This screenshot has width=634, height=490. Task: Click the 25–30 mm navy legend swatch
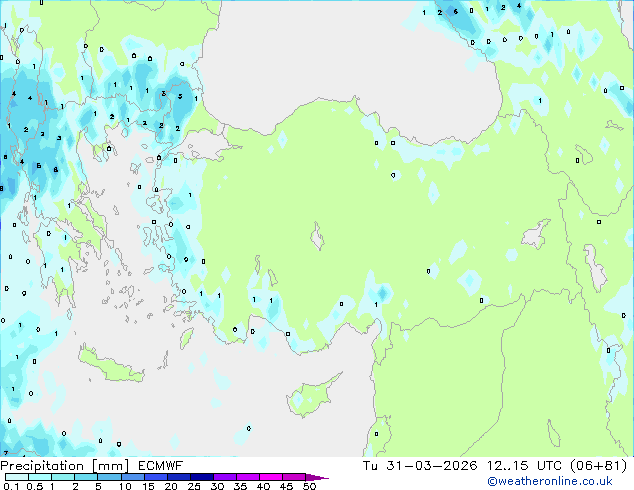201,477
